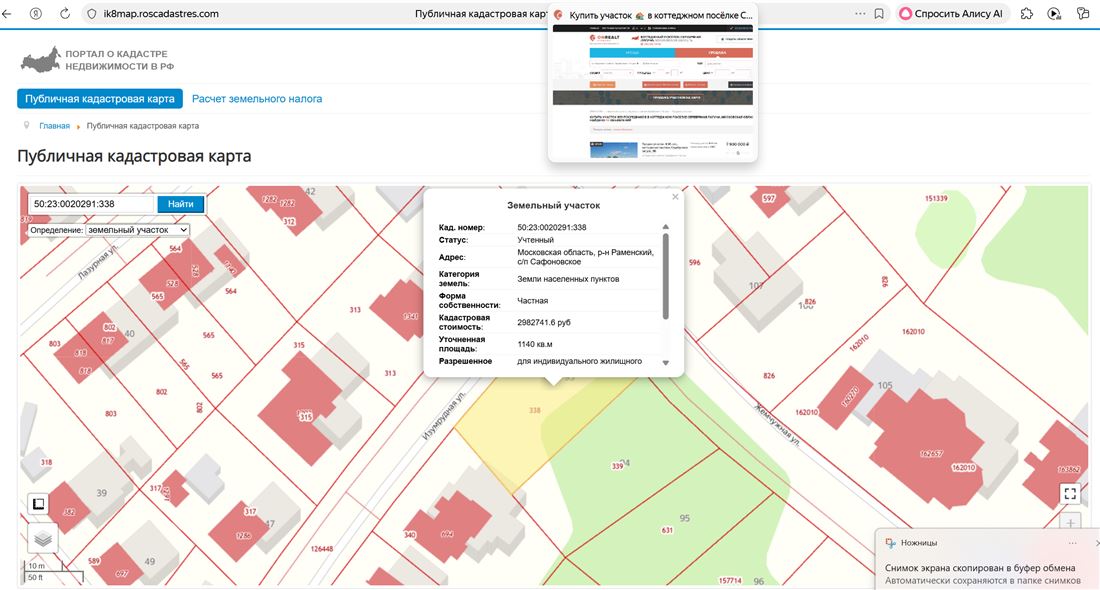Viewport: 1100px width, 590px height.
Task: Enter fullscreen map view
Action: click(x=1070, y=493)
